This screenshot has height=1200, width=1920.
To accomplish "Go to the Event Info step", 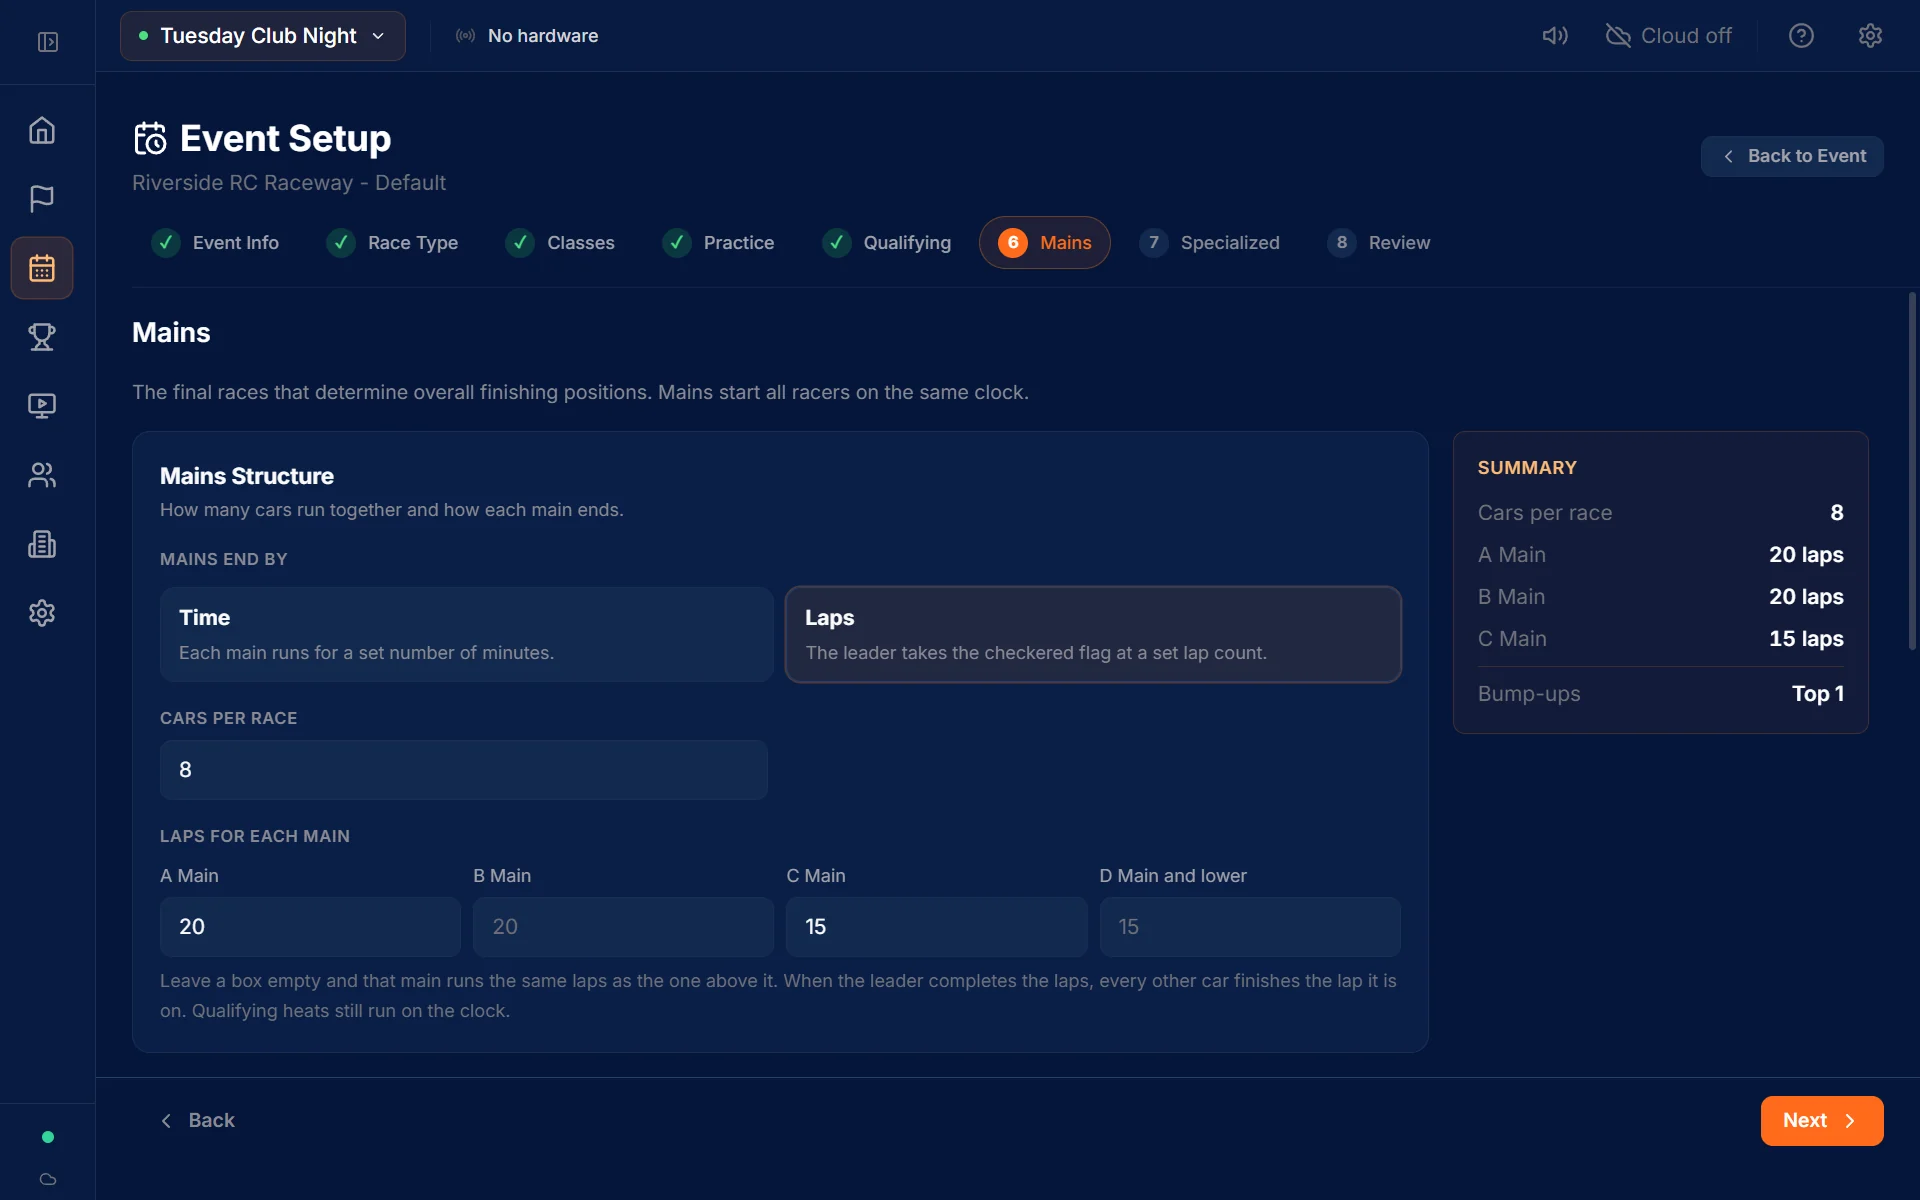I will 216,243.
